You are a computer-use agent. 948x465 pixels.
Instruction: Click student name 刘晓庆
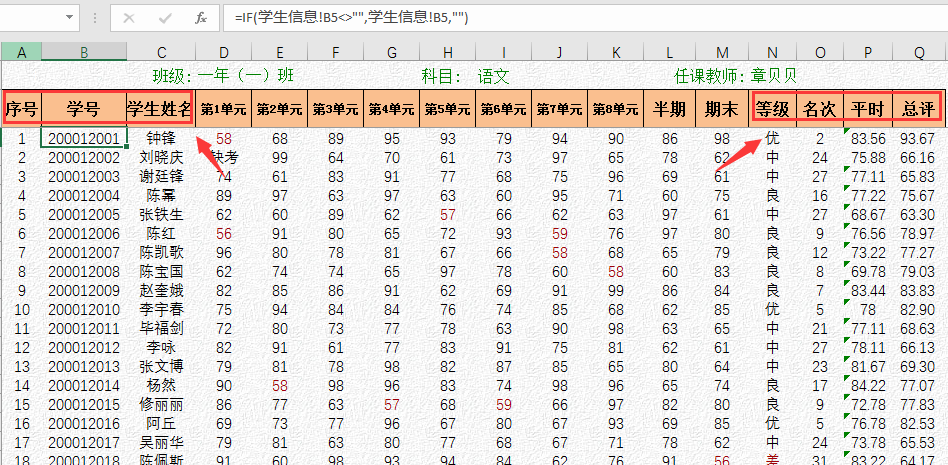tap(161, 158)
